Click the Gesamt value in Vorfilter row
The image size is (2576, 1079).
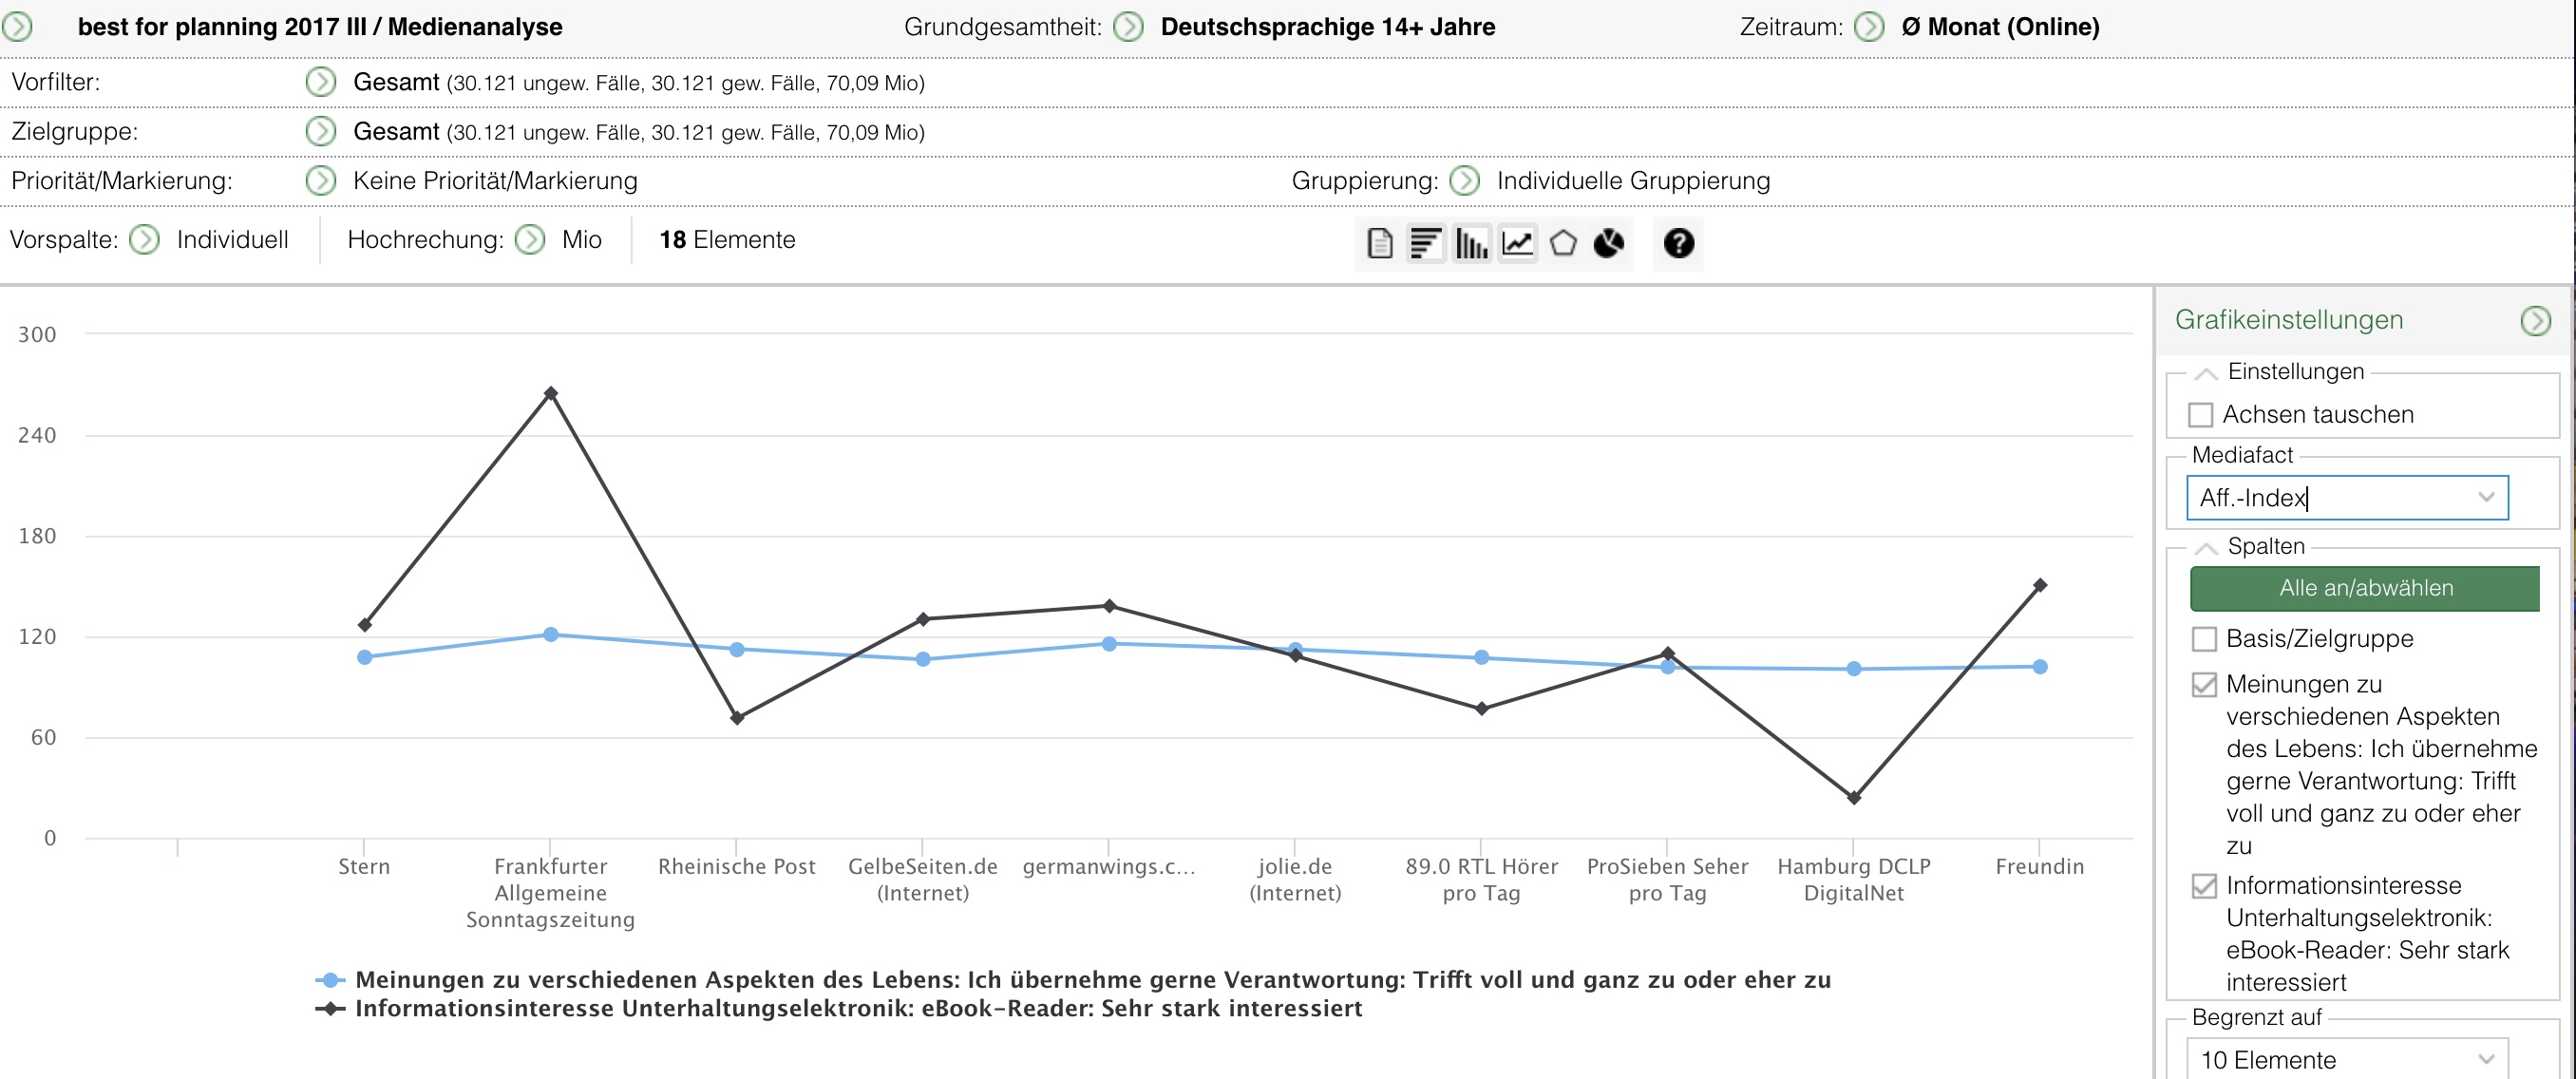[396, 82]
